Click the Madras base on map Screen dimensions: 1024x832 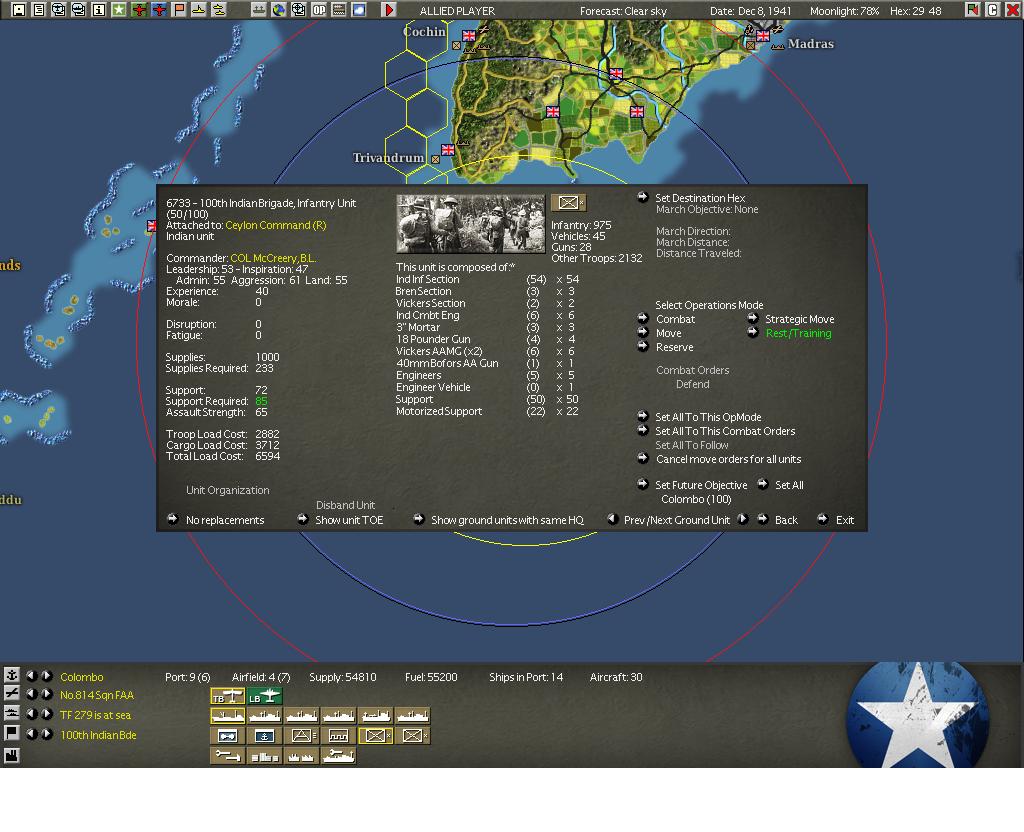(762, 36)
